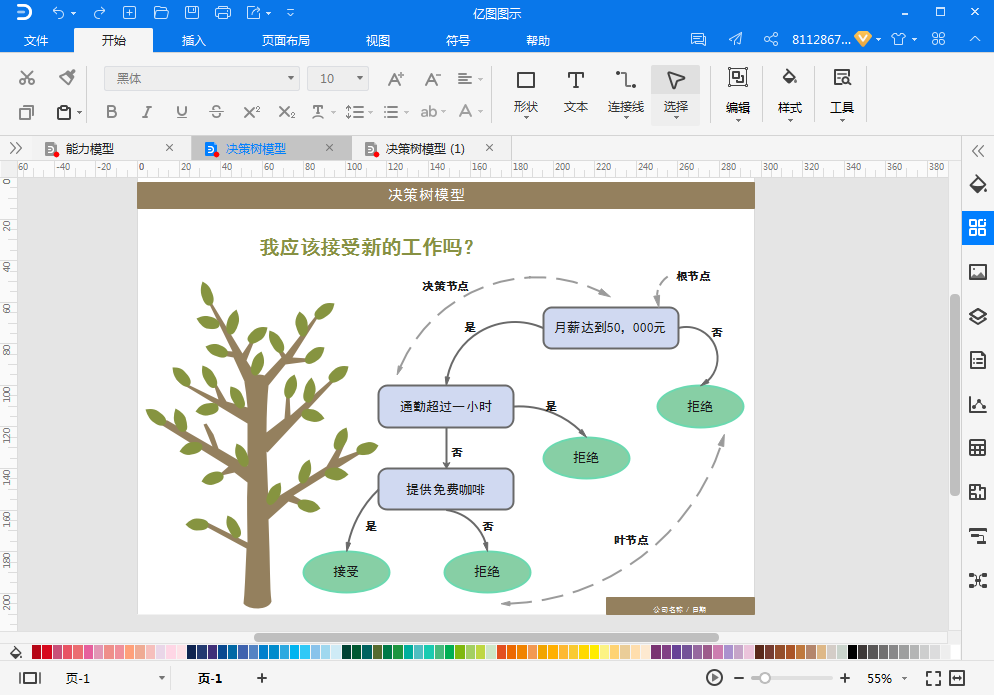Open the Image panel in right sidebar
The width and height of the screenshot is (994, 695).
pos(977,272)
